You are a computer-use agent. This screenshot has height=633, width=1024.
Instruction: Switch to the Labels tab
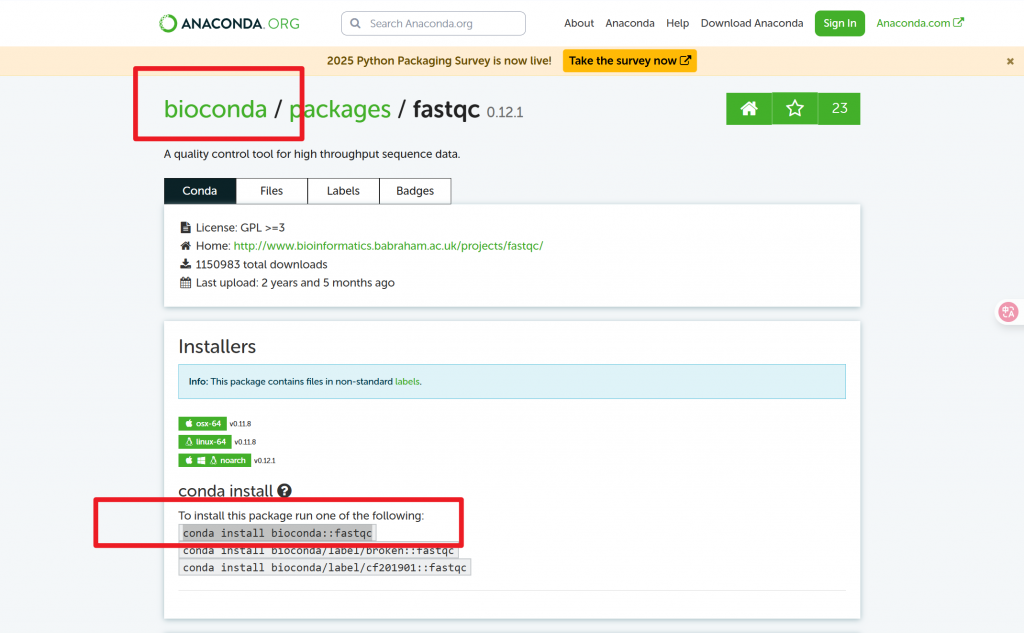344,191
